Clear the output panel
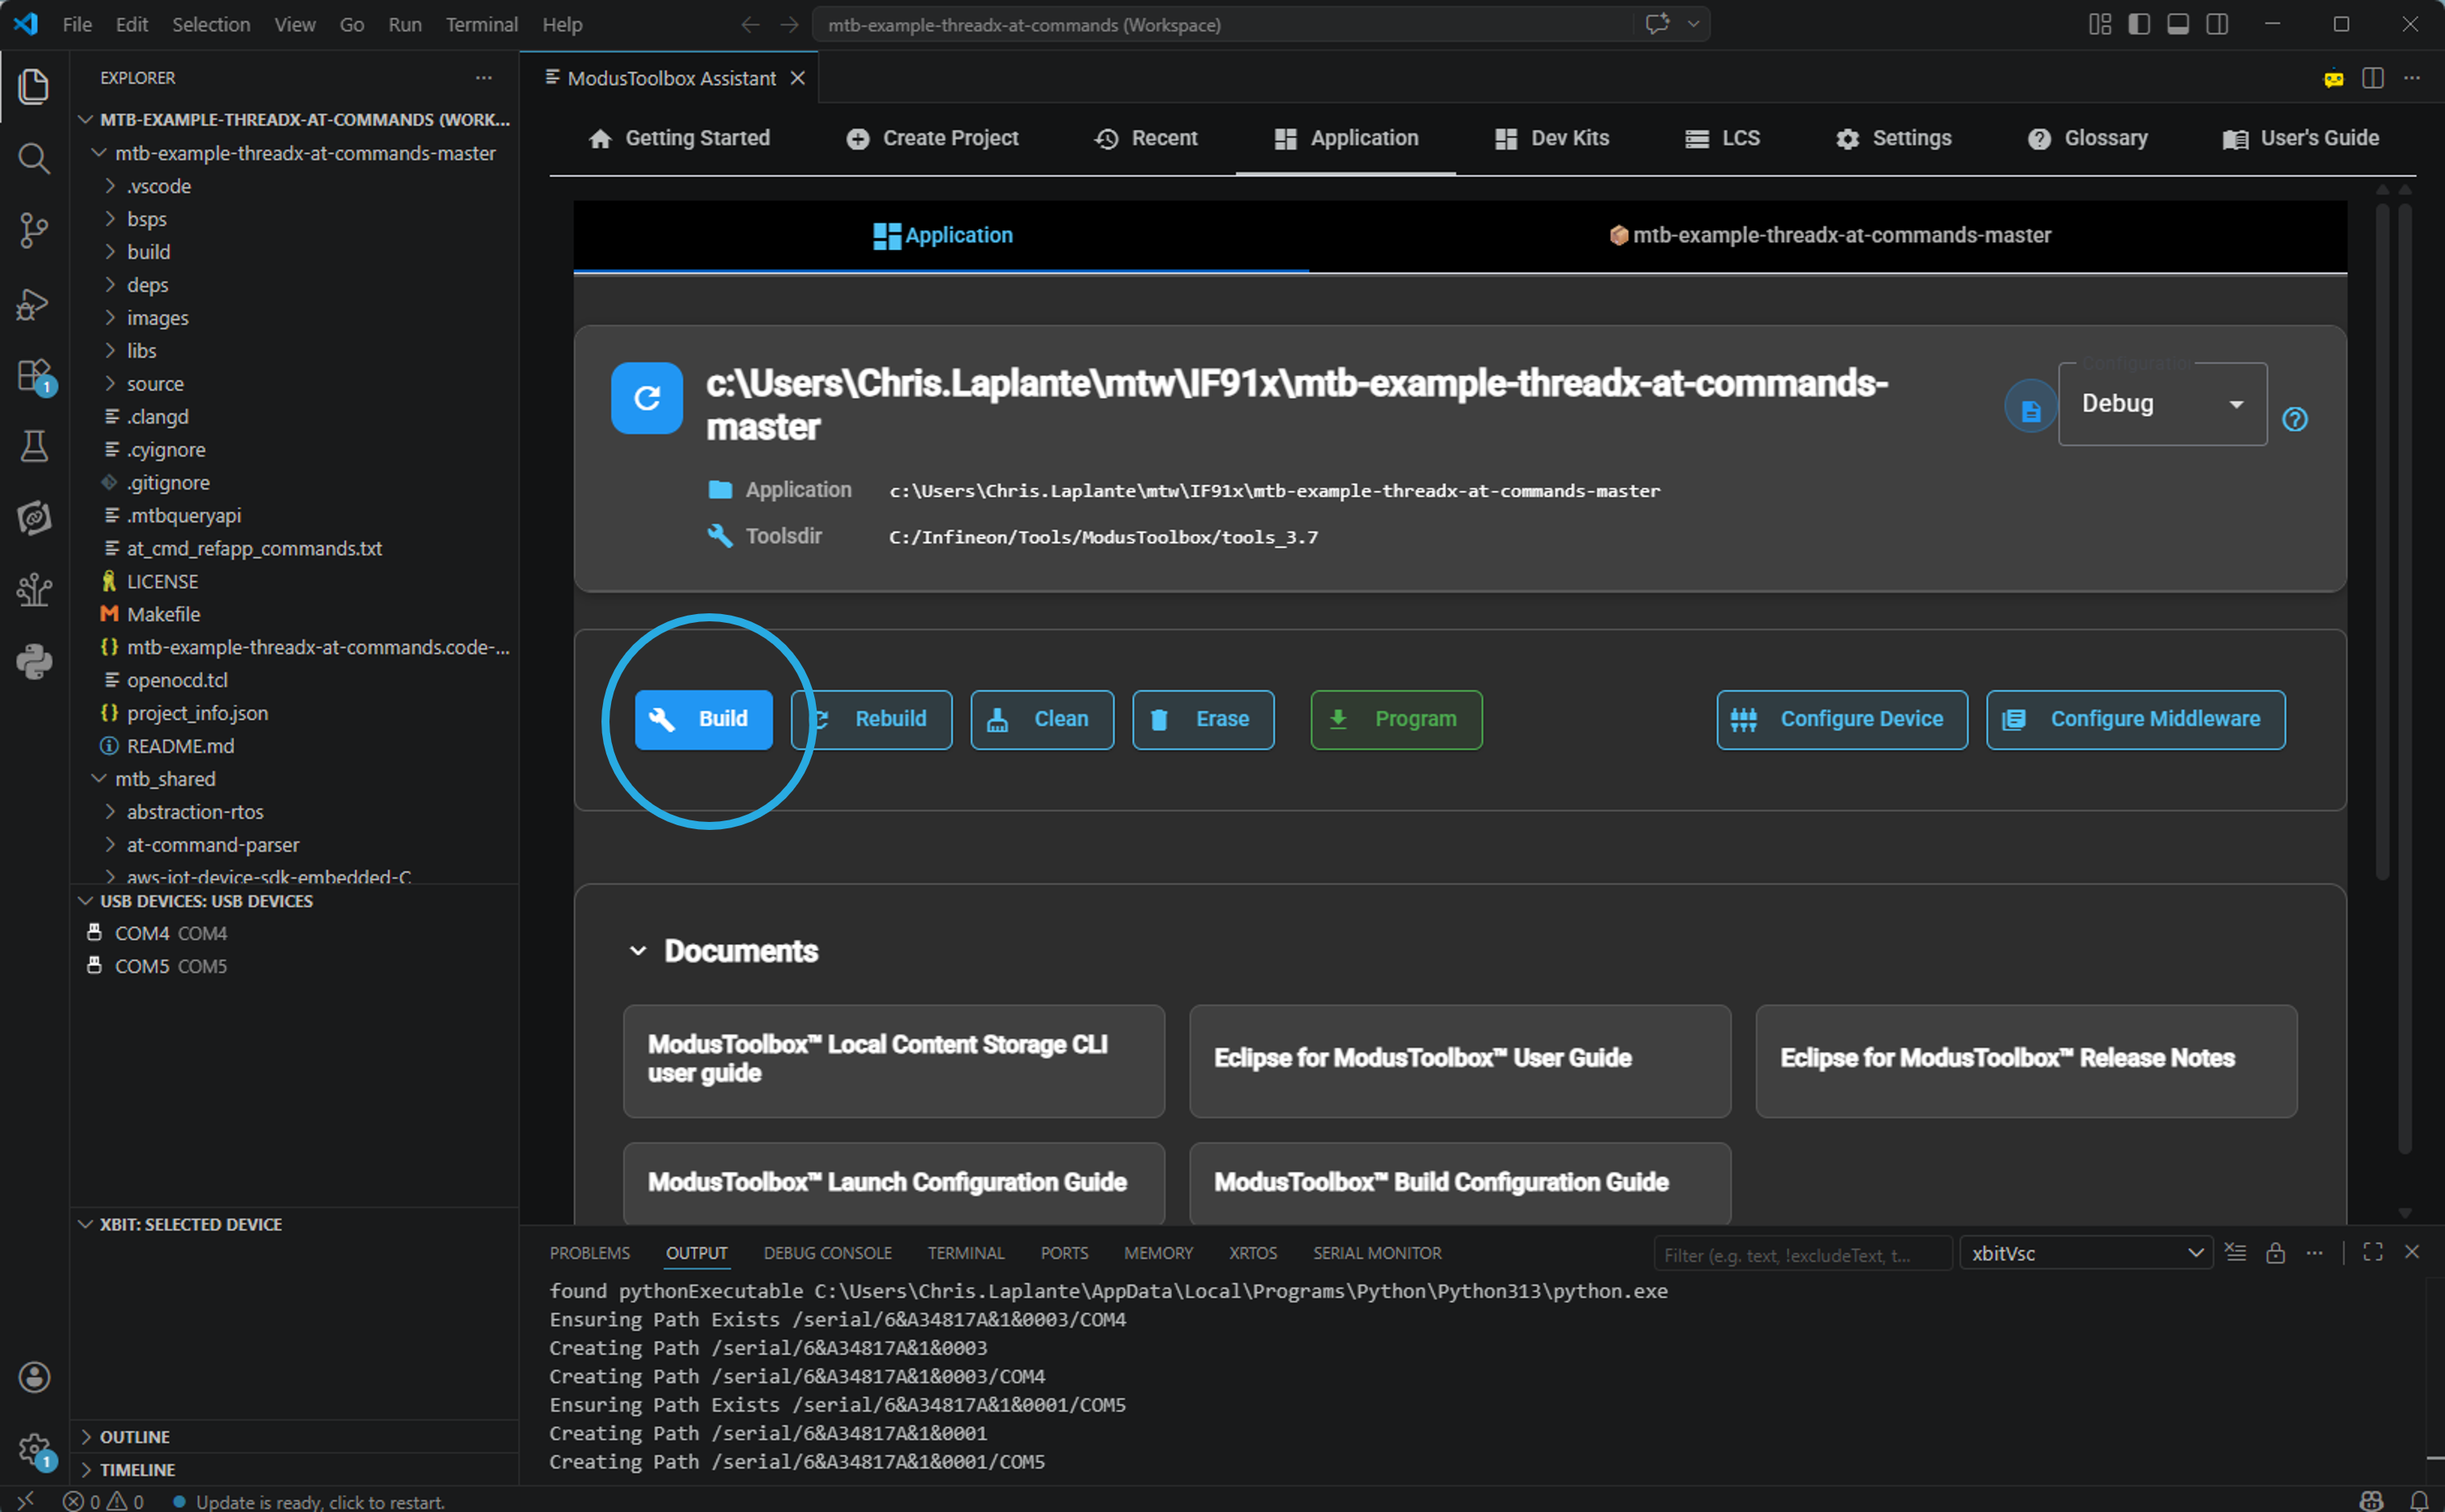The width and height of the screenshot is (2445, 1512). click(x=2235, y=1252)
